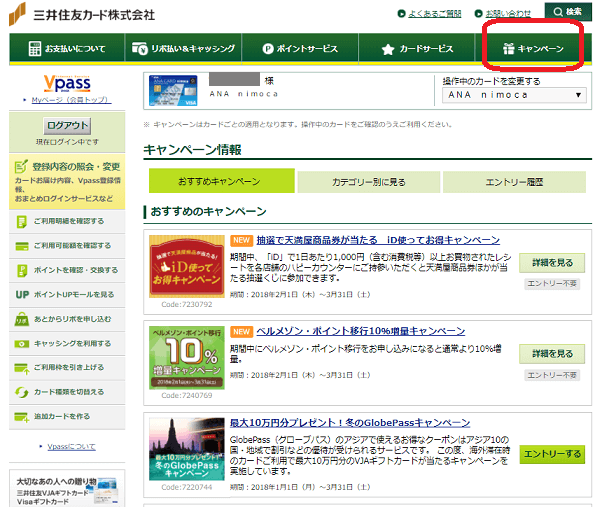Click the NEW badge on ベルメゾン campaign

click(241, 331)
